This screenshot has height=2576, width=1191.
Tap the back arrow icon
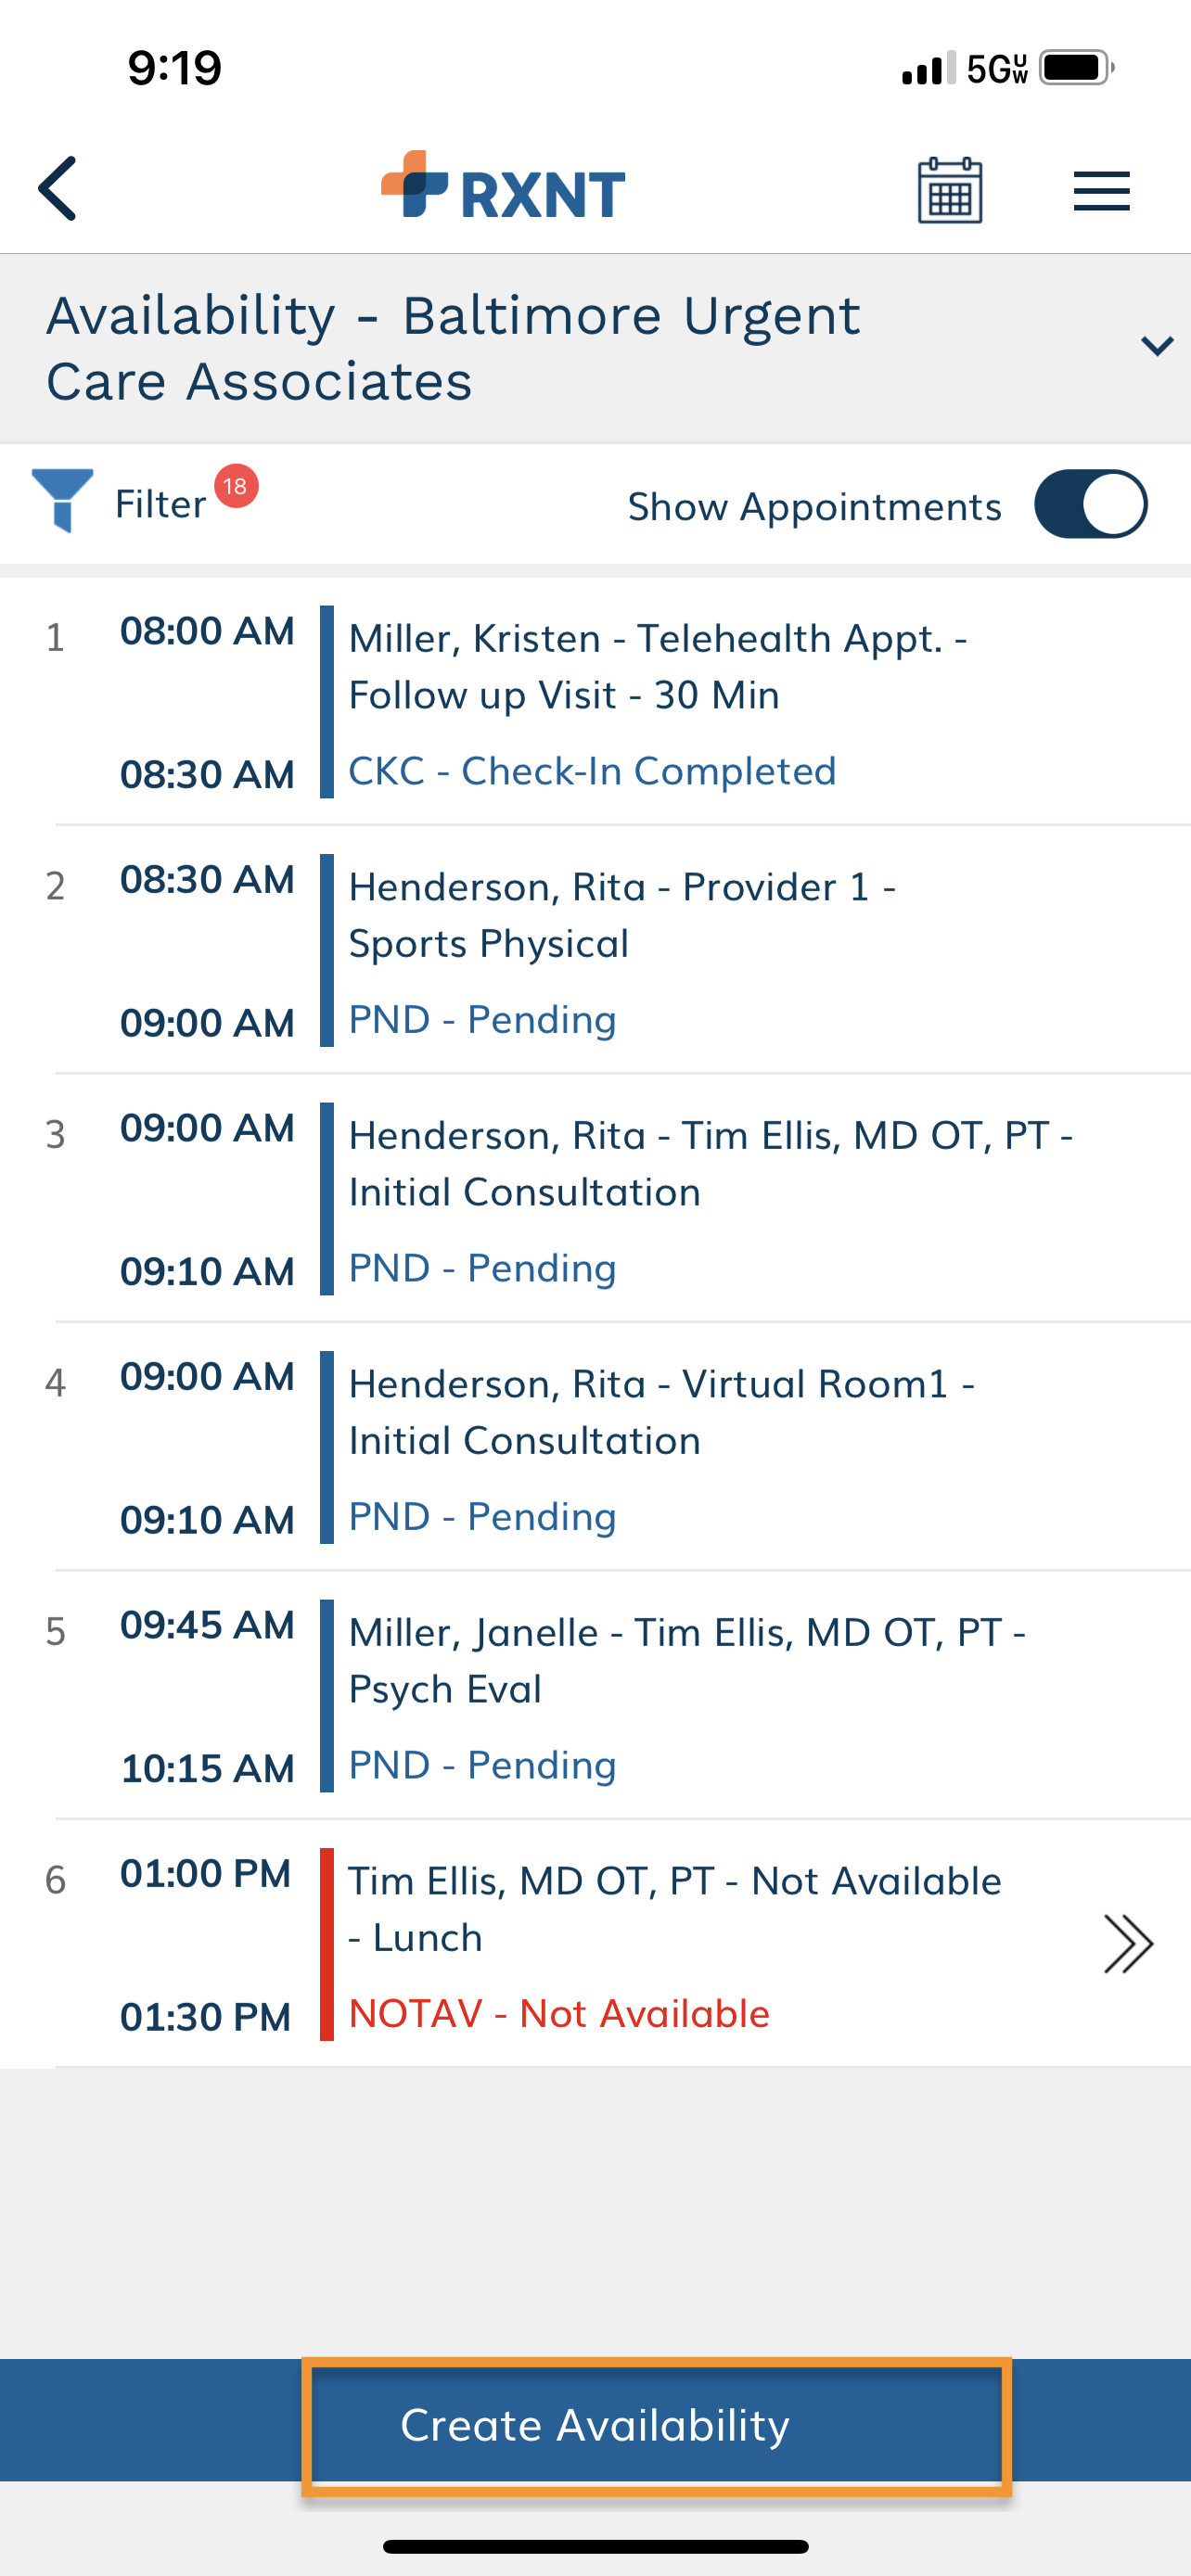[57, 189]
